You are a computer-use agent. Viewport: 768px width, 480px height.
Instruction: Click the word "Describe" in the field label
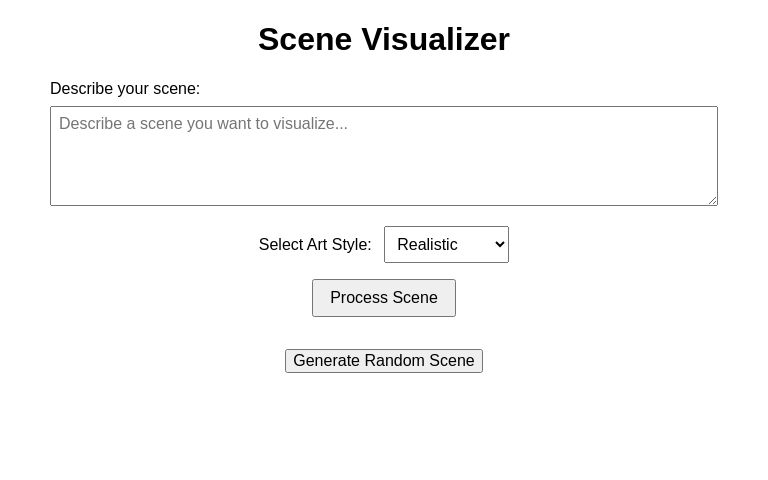click(81, 89)
